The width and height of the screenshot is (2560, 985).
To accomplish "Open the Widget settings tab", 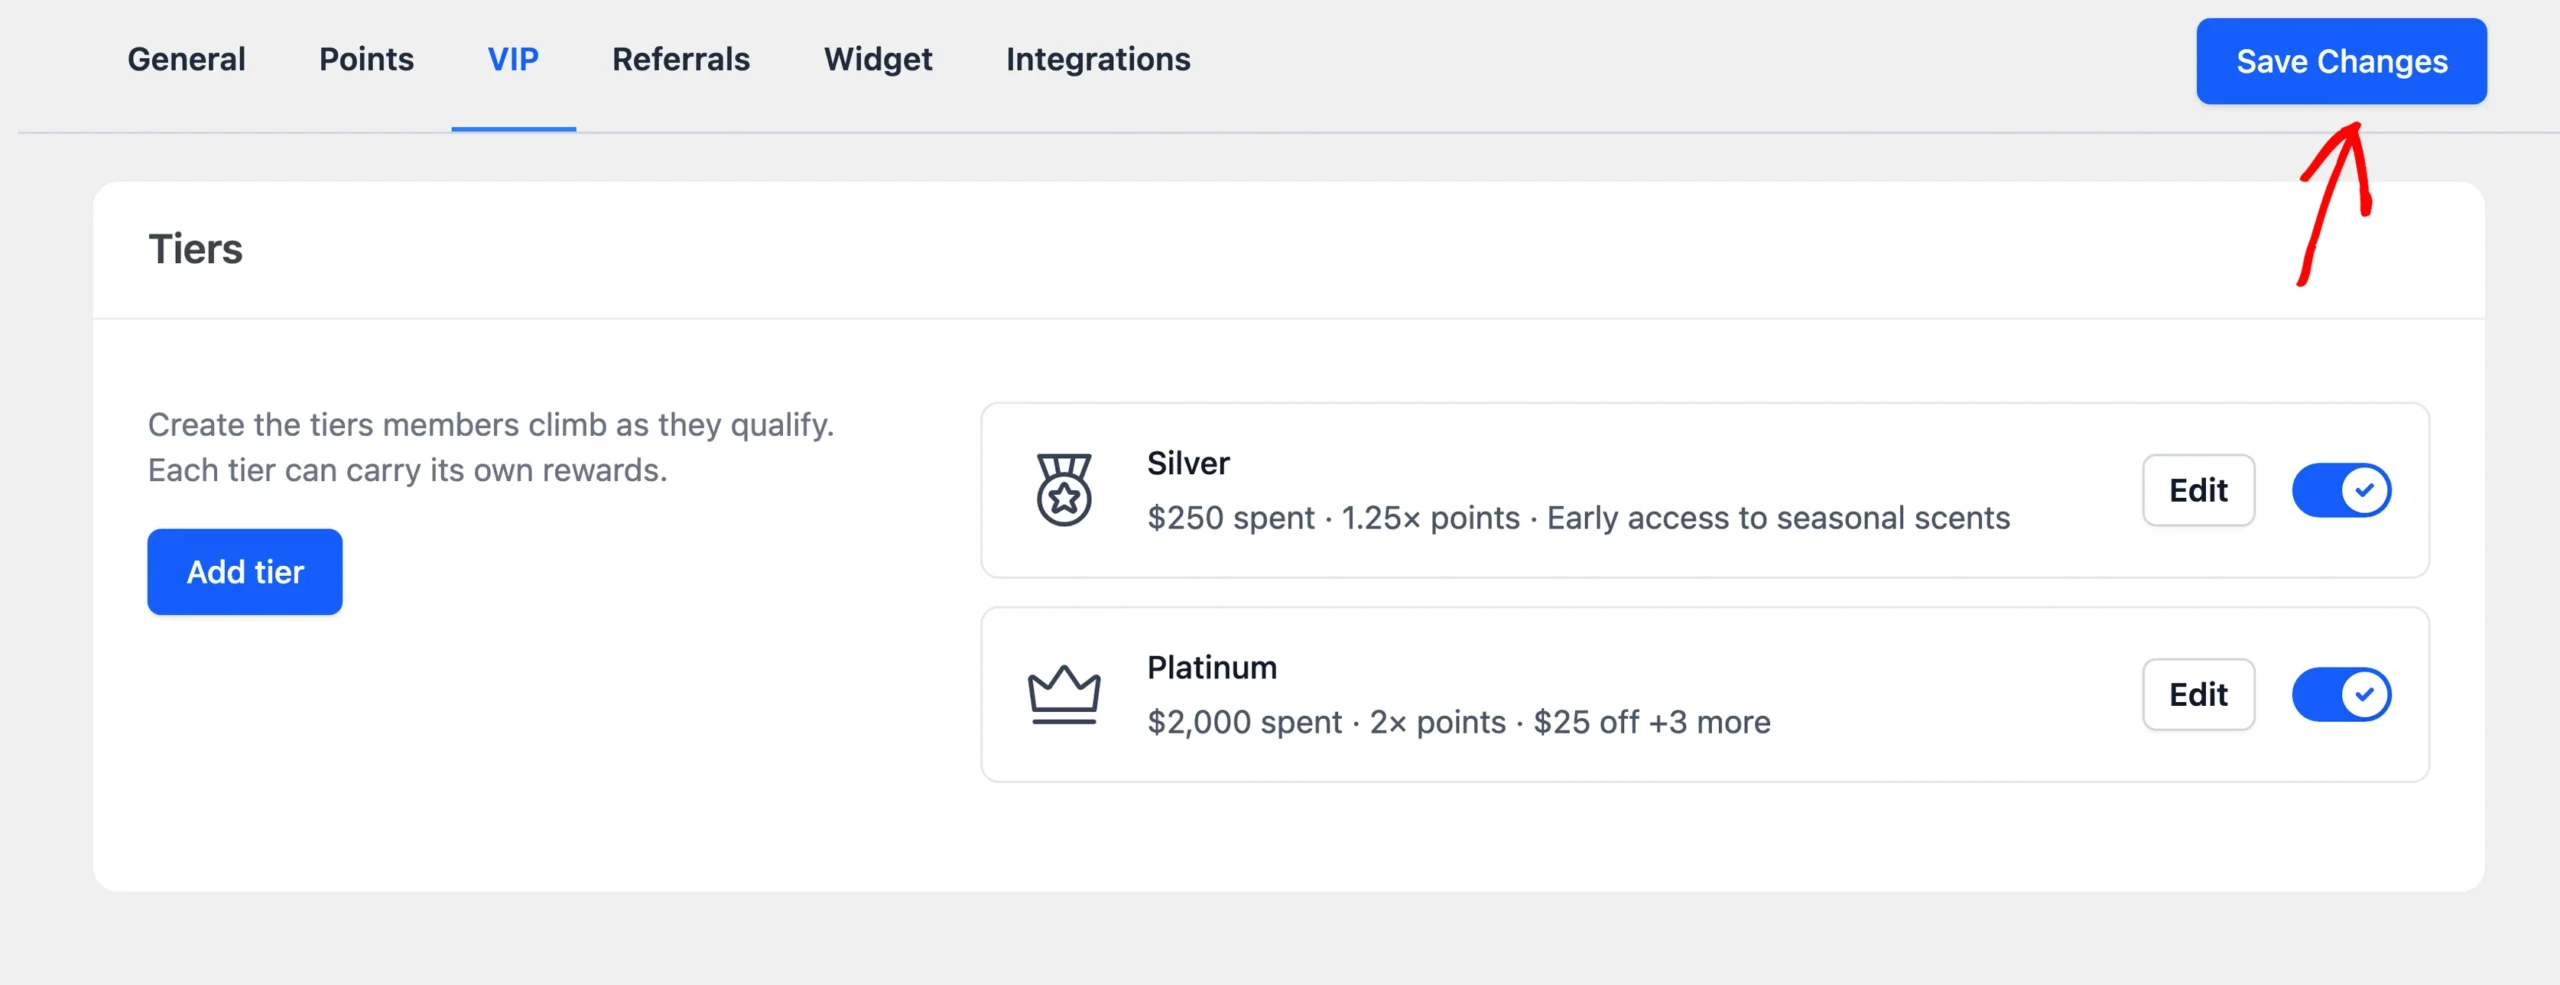I will tap(878, 60).
